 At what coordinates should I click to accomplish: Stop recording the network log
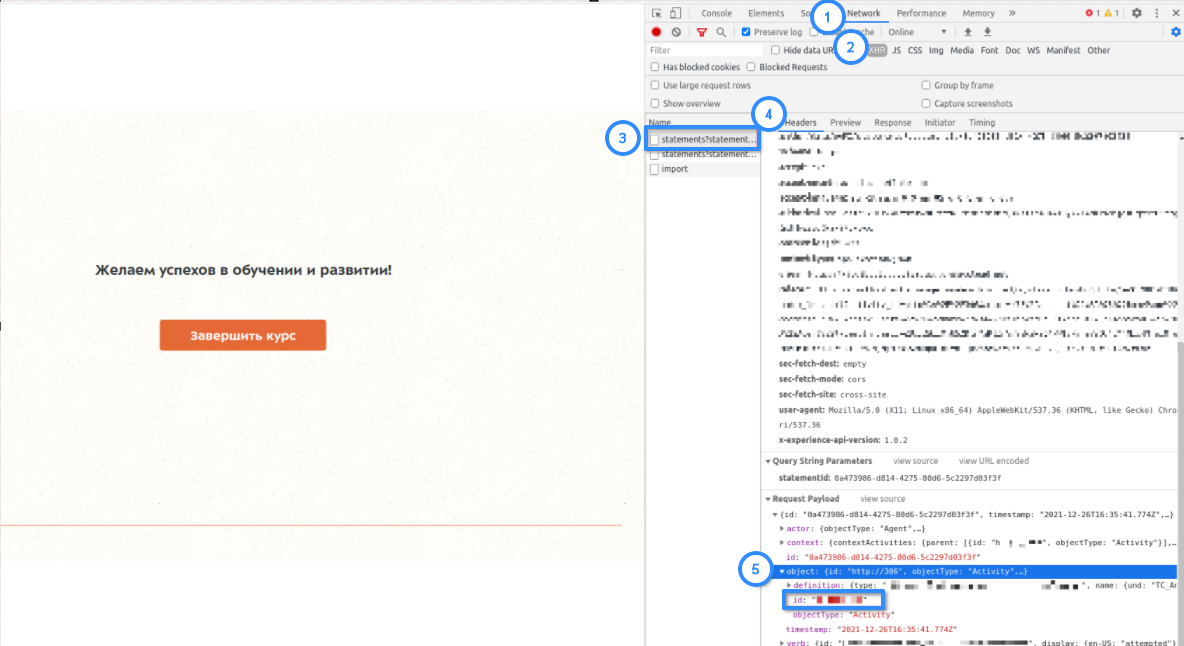tap(656, 32)
